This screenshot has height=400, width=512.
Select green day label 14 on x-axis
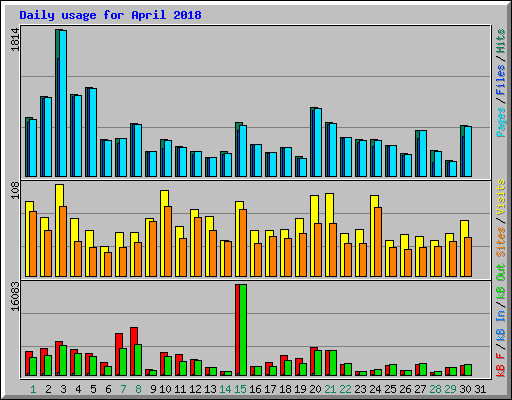coord(225,389)
